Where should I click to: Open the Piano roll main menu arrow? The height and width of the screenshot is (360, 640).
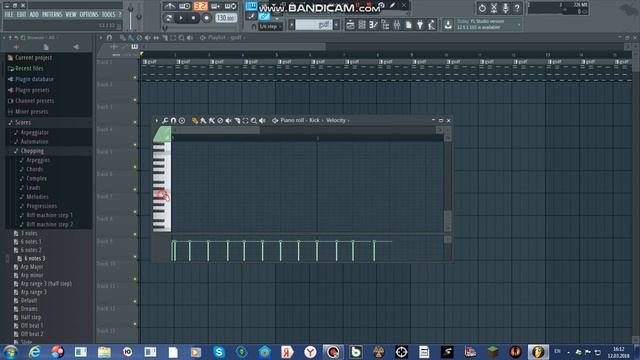(x=156, y=120)
